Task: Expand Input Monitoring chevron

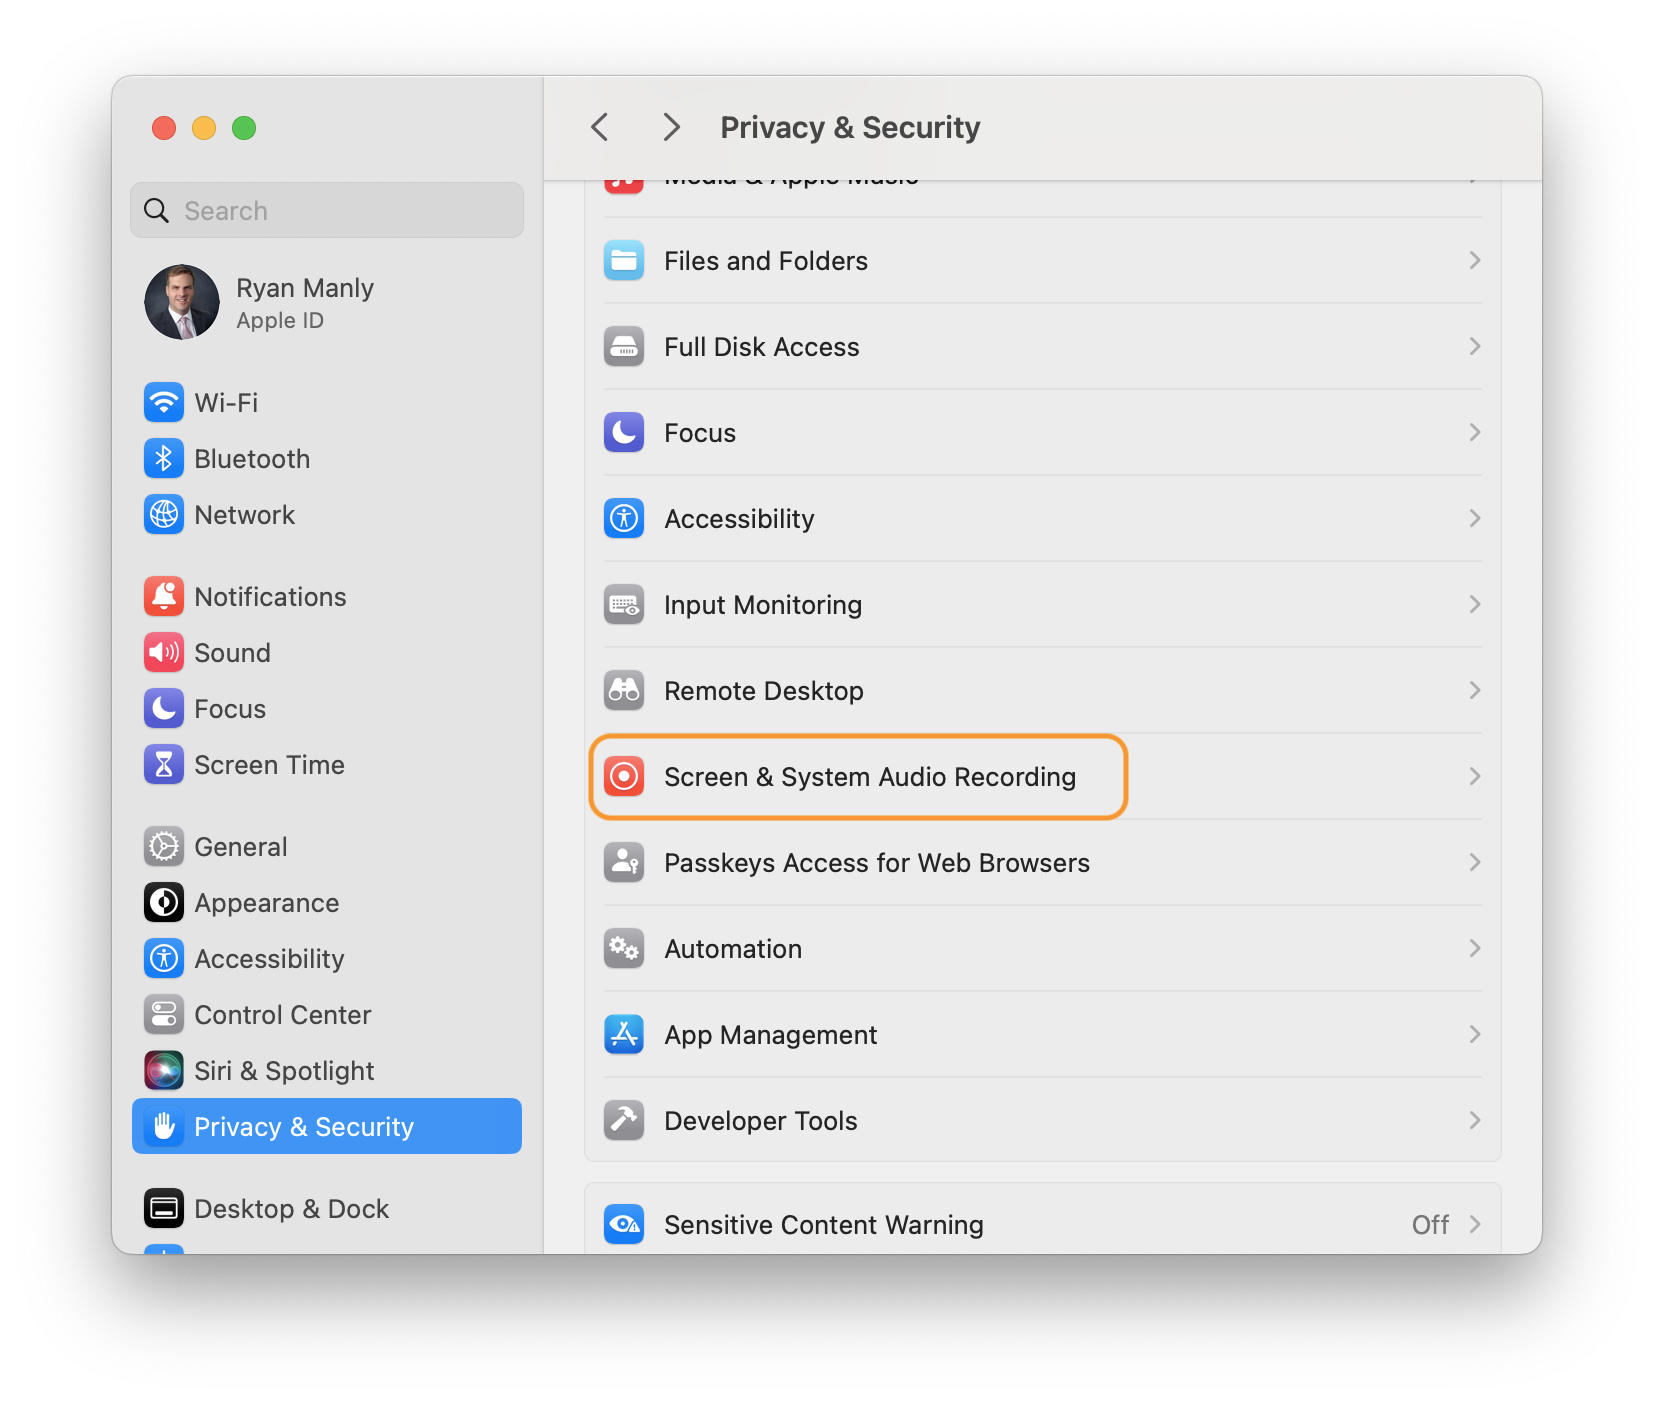Action: coord(1475,605)
